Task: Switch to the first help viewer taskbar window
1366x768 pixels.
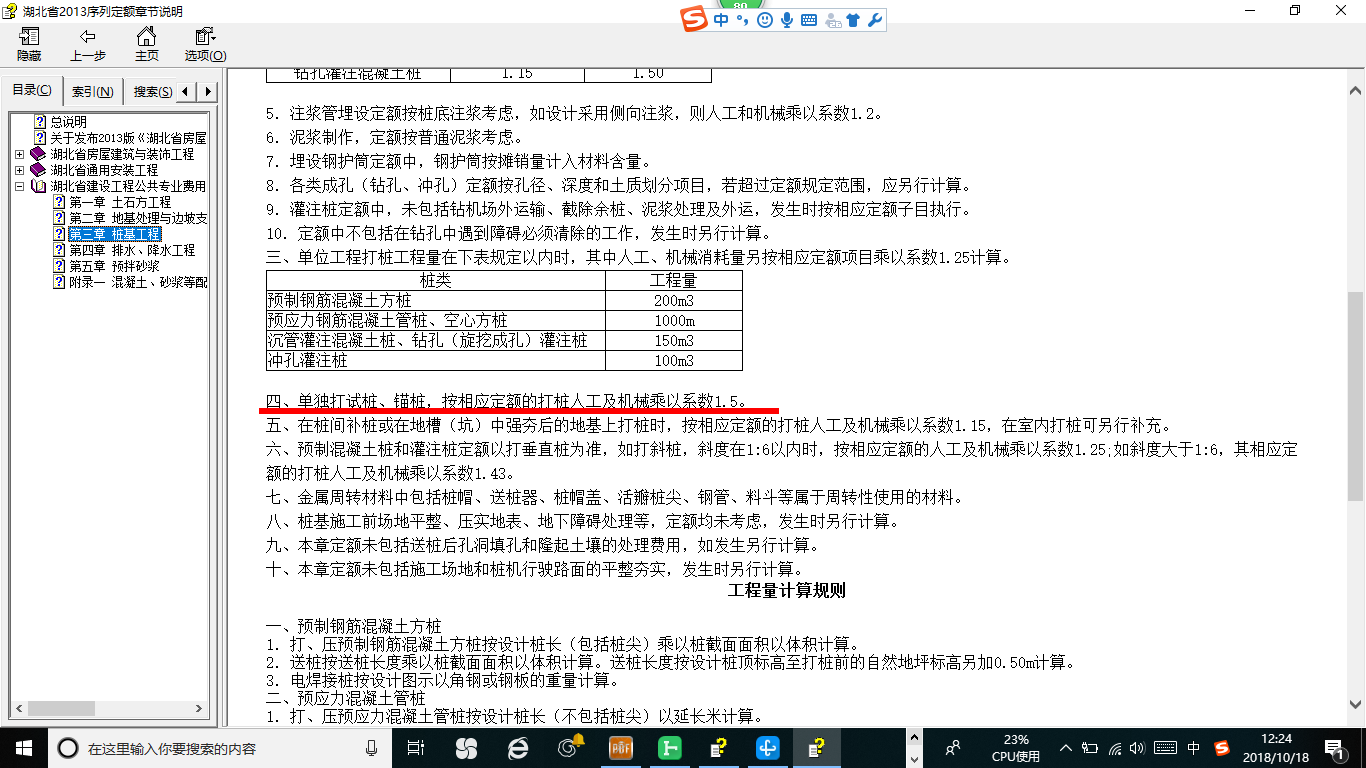Action: [x=718, y=747]
